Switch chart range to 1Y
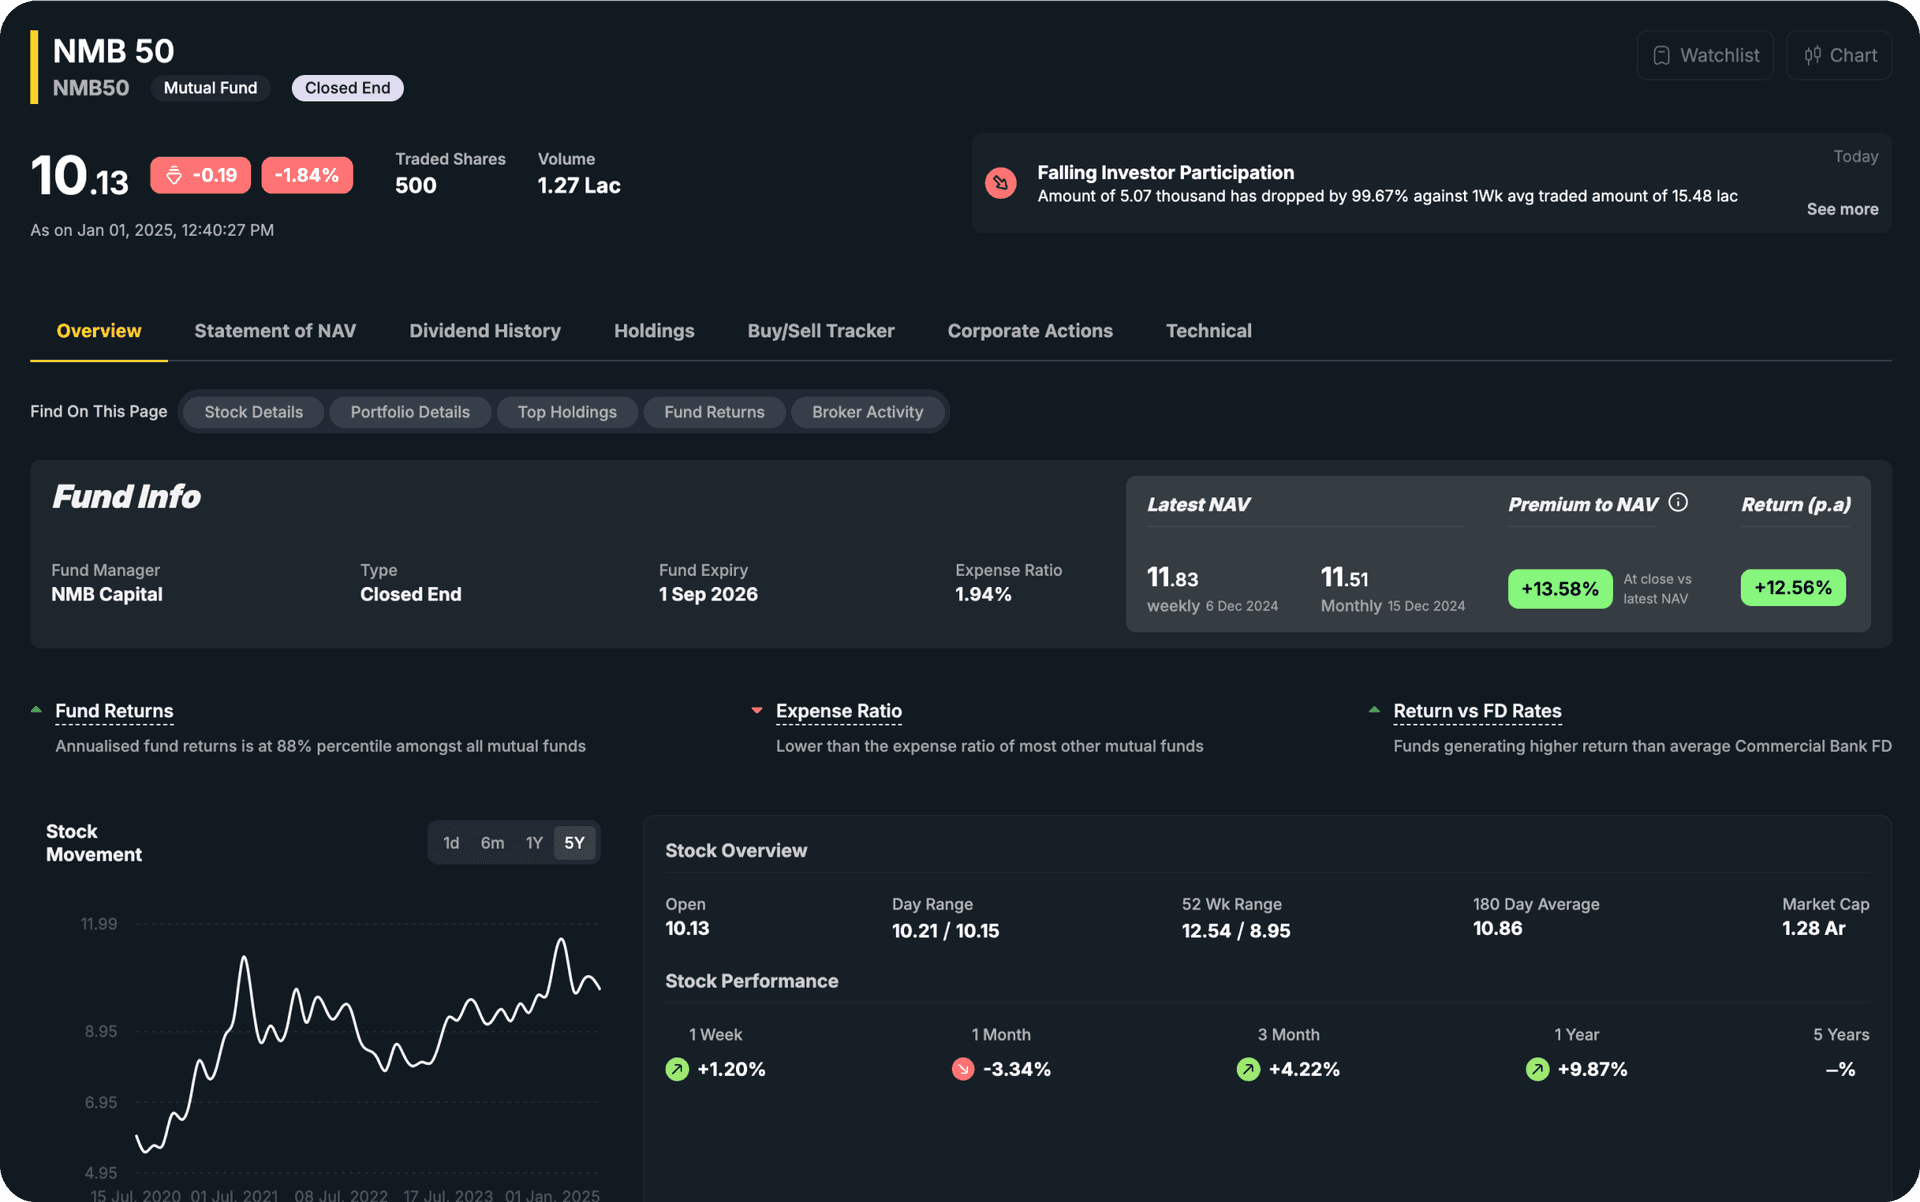This screenshot has width=1920, height=1202. click(534, 842)
